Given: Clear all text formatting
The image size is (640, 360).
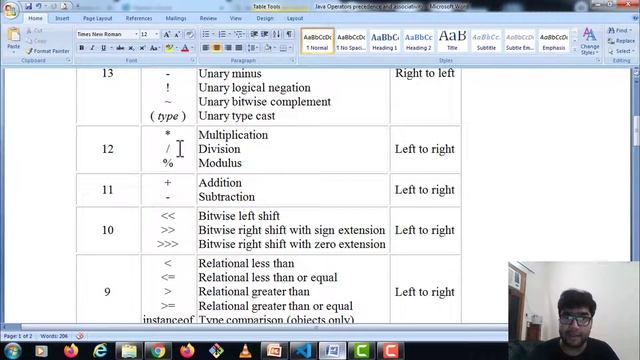Looking at the screenshot, I should click(x=190, y=35).
